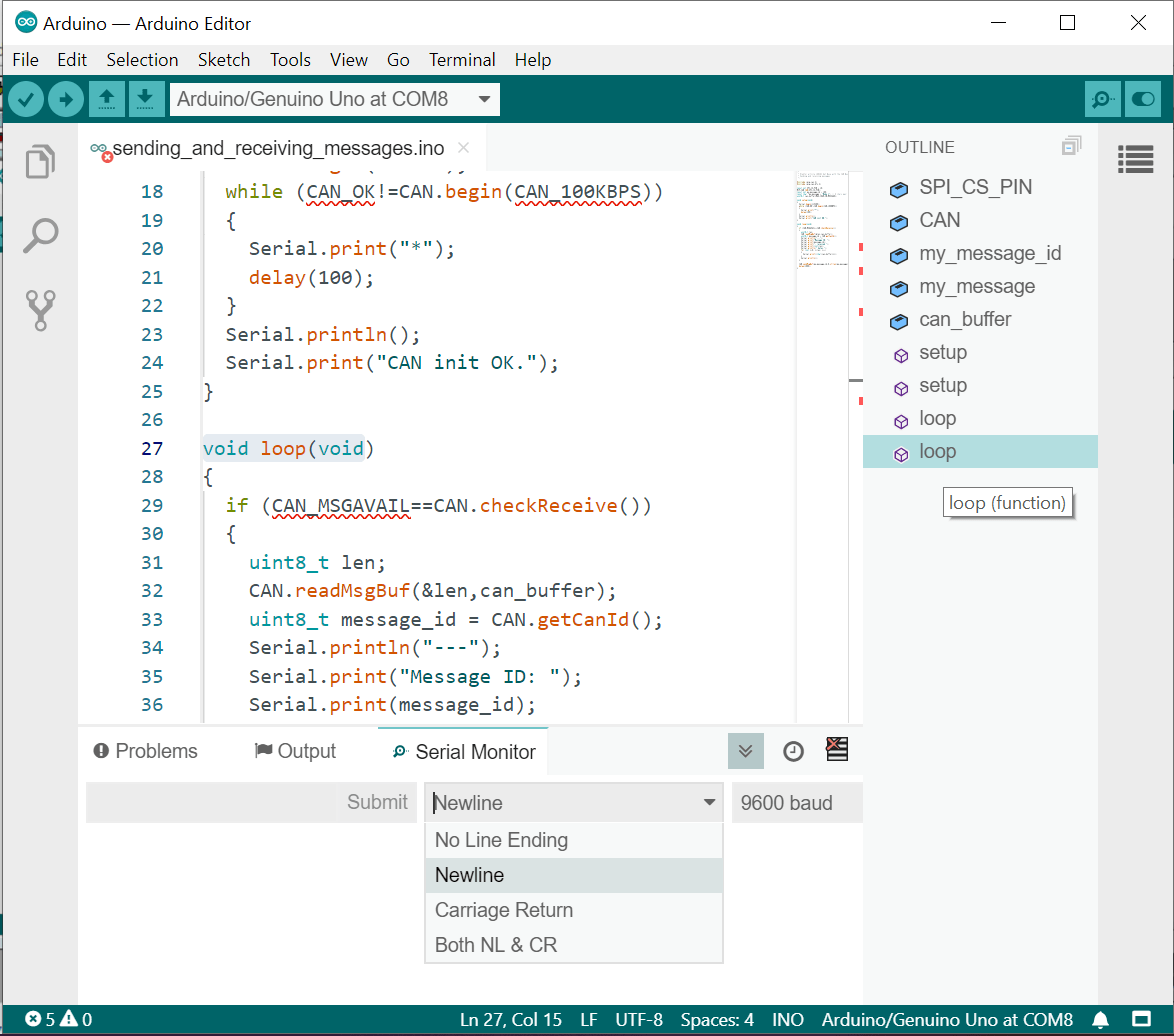Close the sending_and_receiving_messages.ino tab
Screen dimensions: 1174x1036
463,147
